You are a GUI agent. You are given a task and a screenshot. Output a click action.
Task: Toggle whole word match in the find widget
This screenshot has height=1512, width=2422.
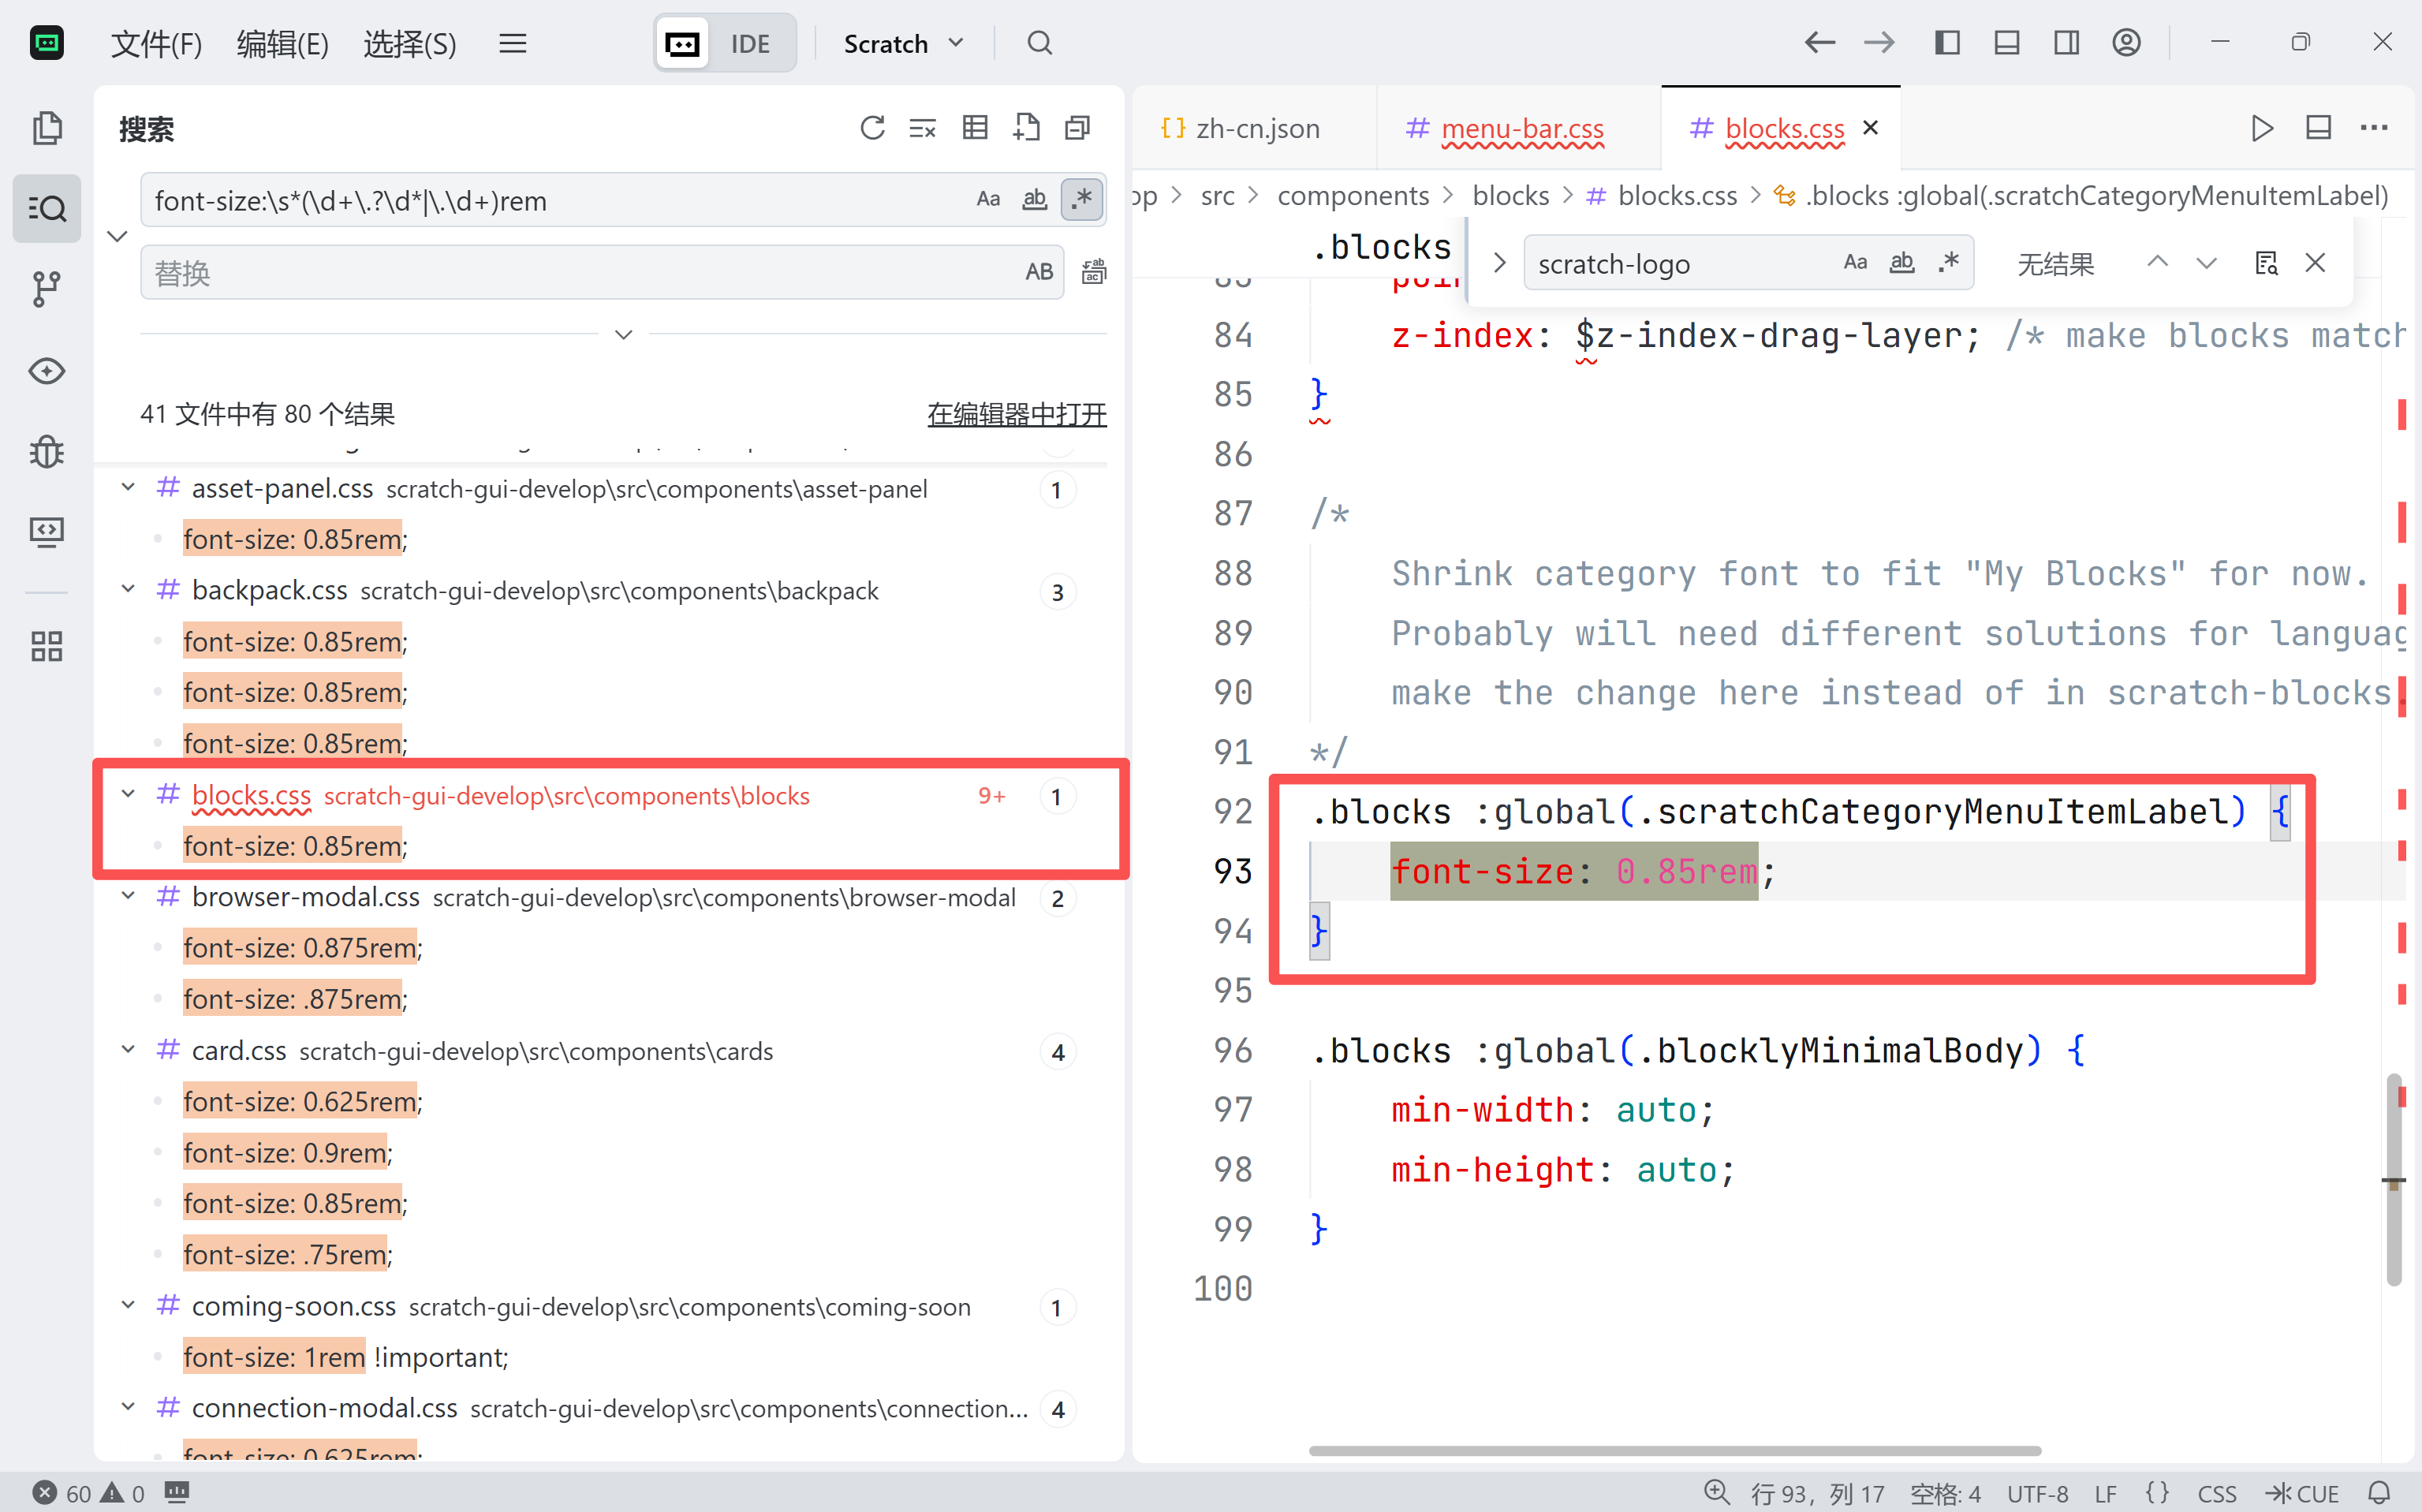1901,263
